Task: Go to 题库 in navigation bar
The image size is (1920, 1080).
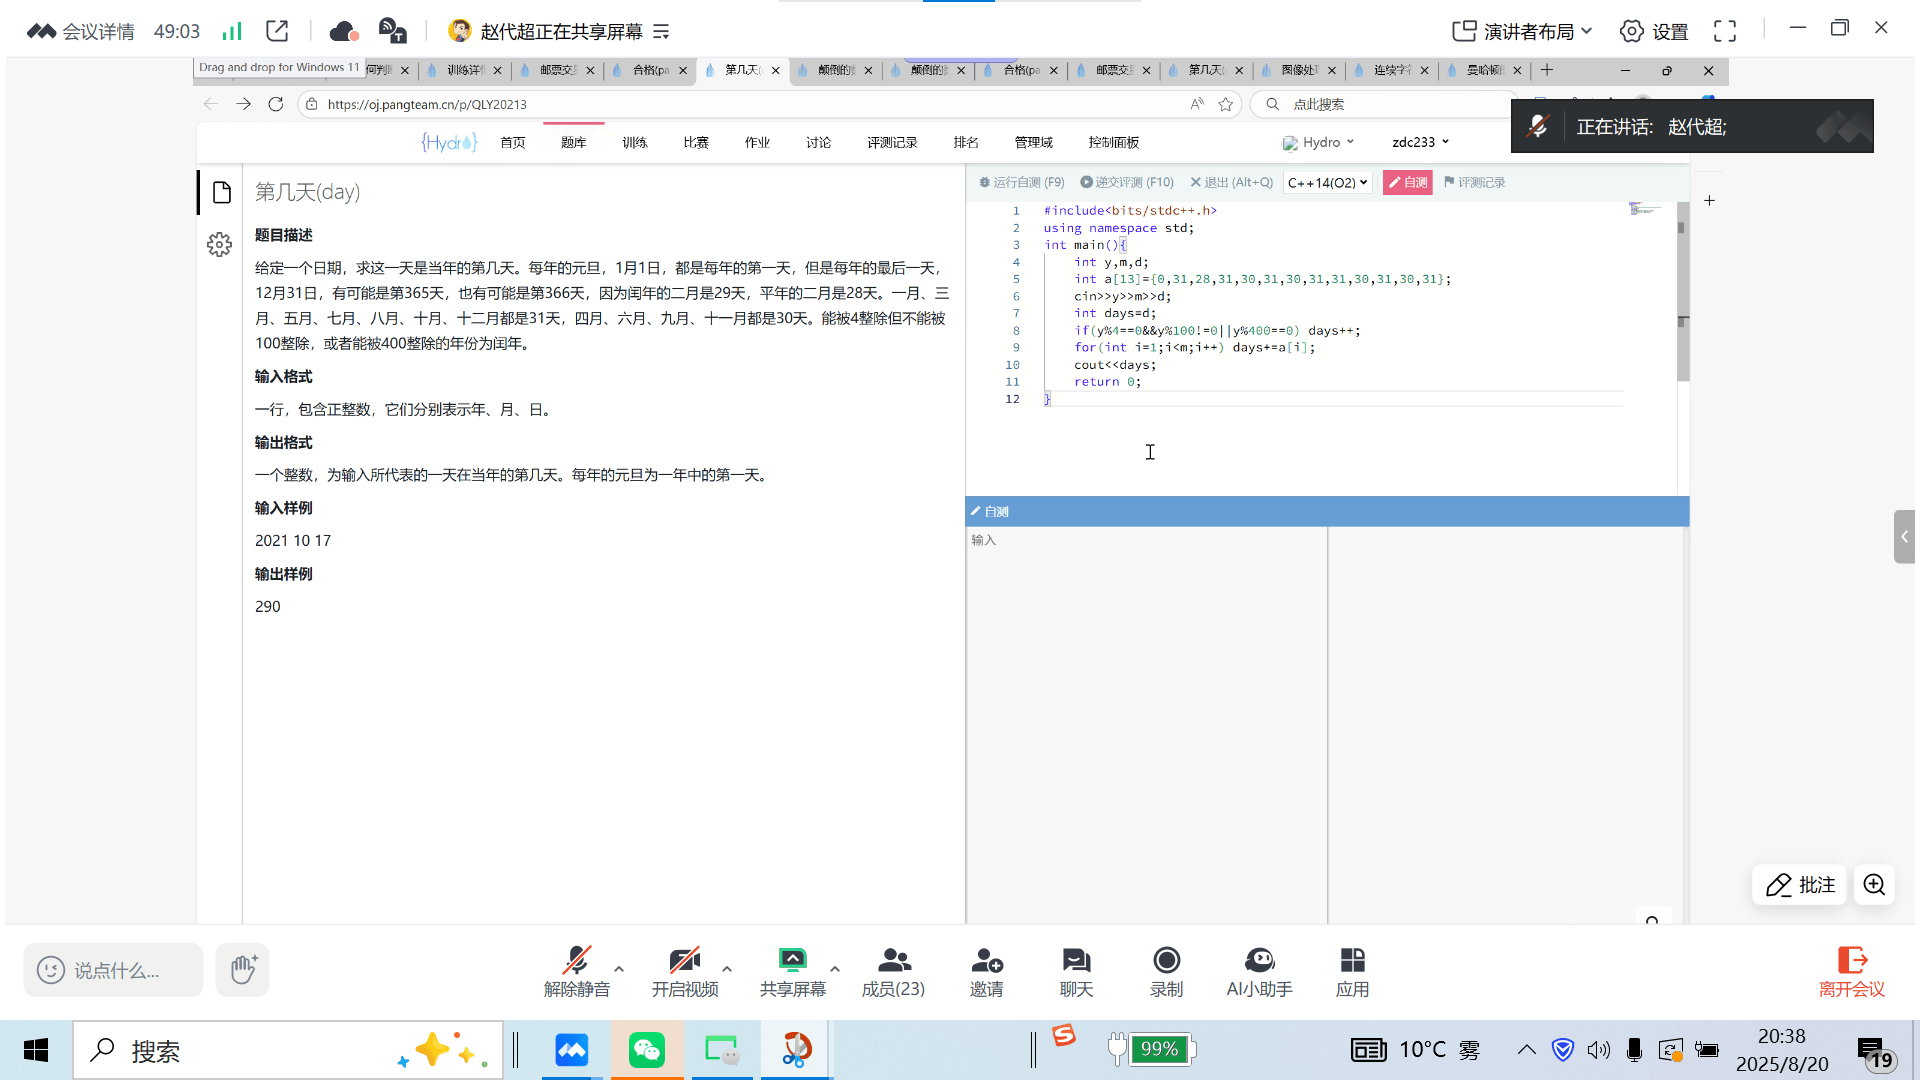Action: (573, 142)
